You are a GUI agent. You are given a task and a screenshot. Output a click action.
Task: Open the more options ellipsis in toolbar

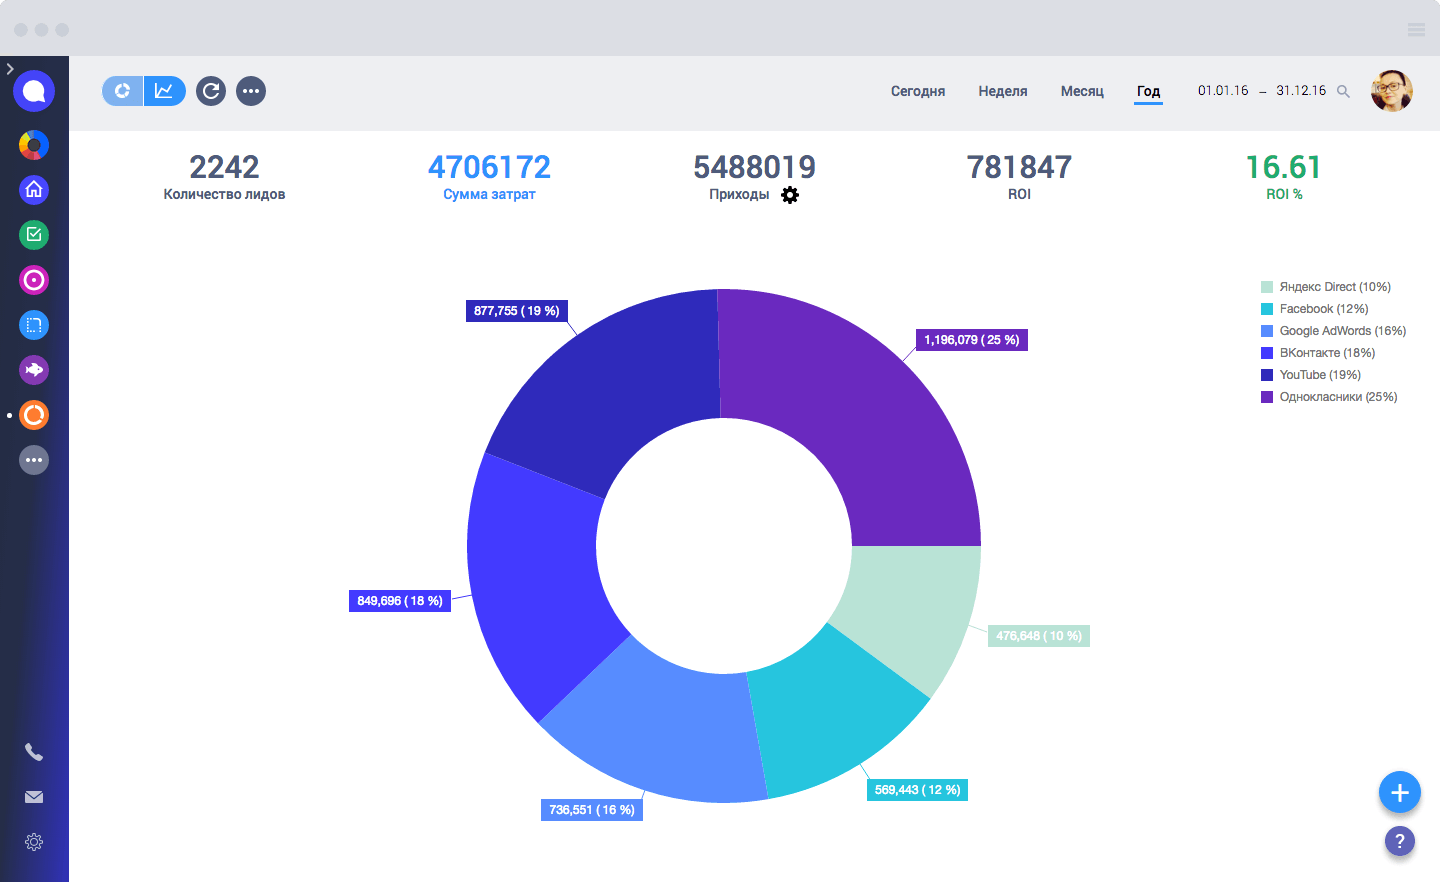coord(251,92)
